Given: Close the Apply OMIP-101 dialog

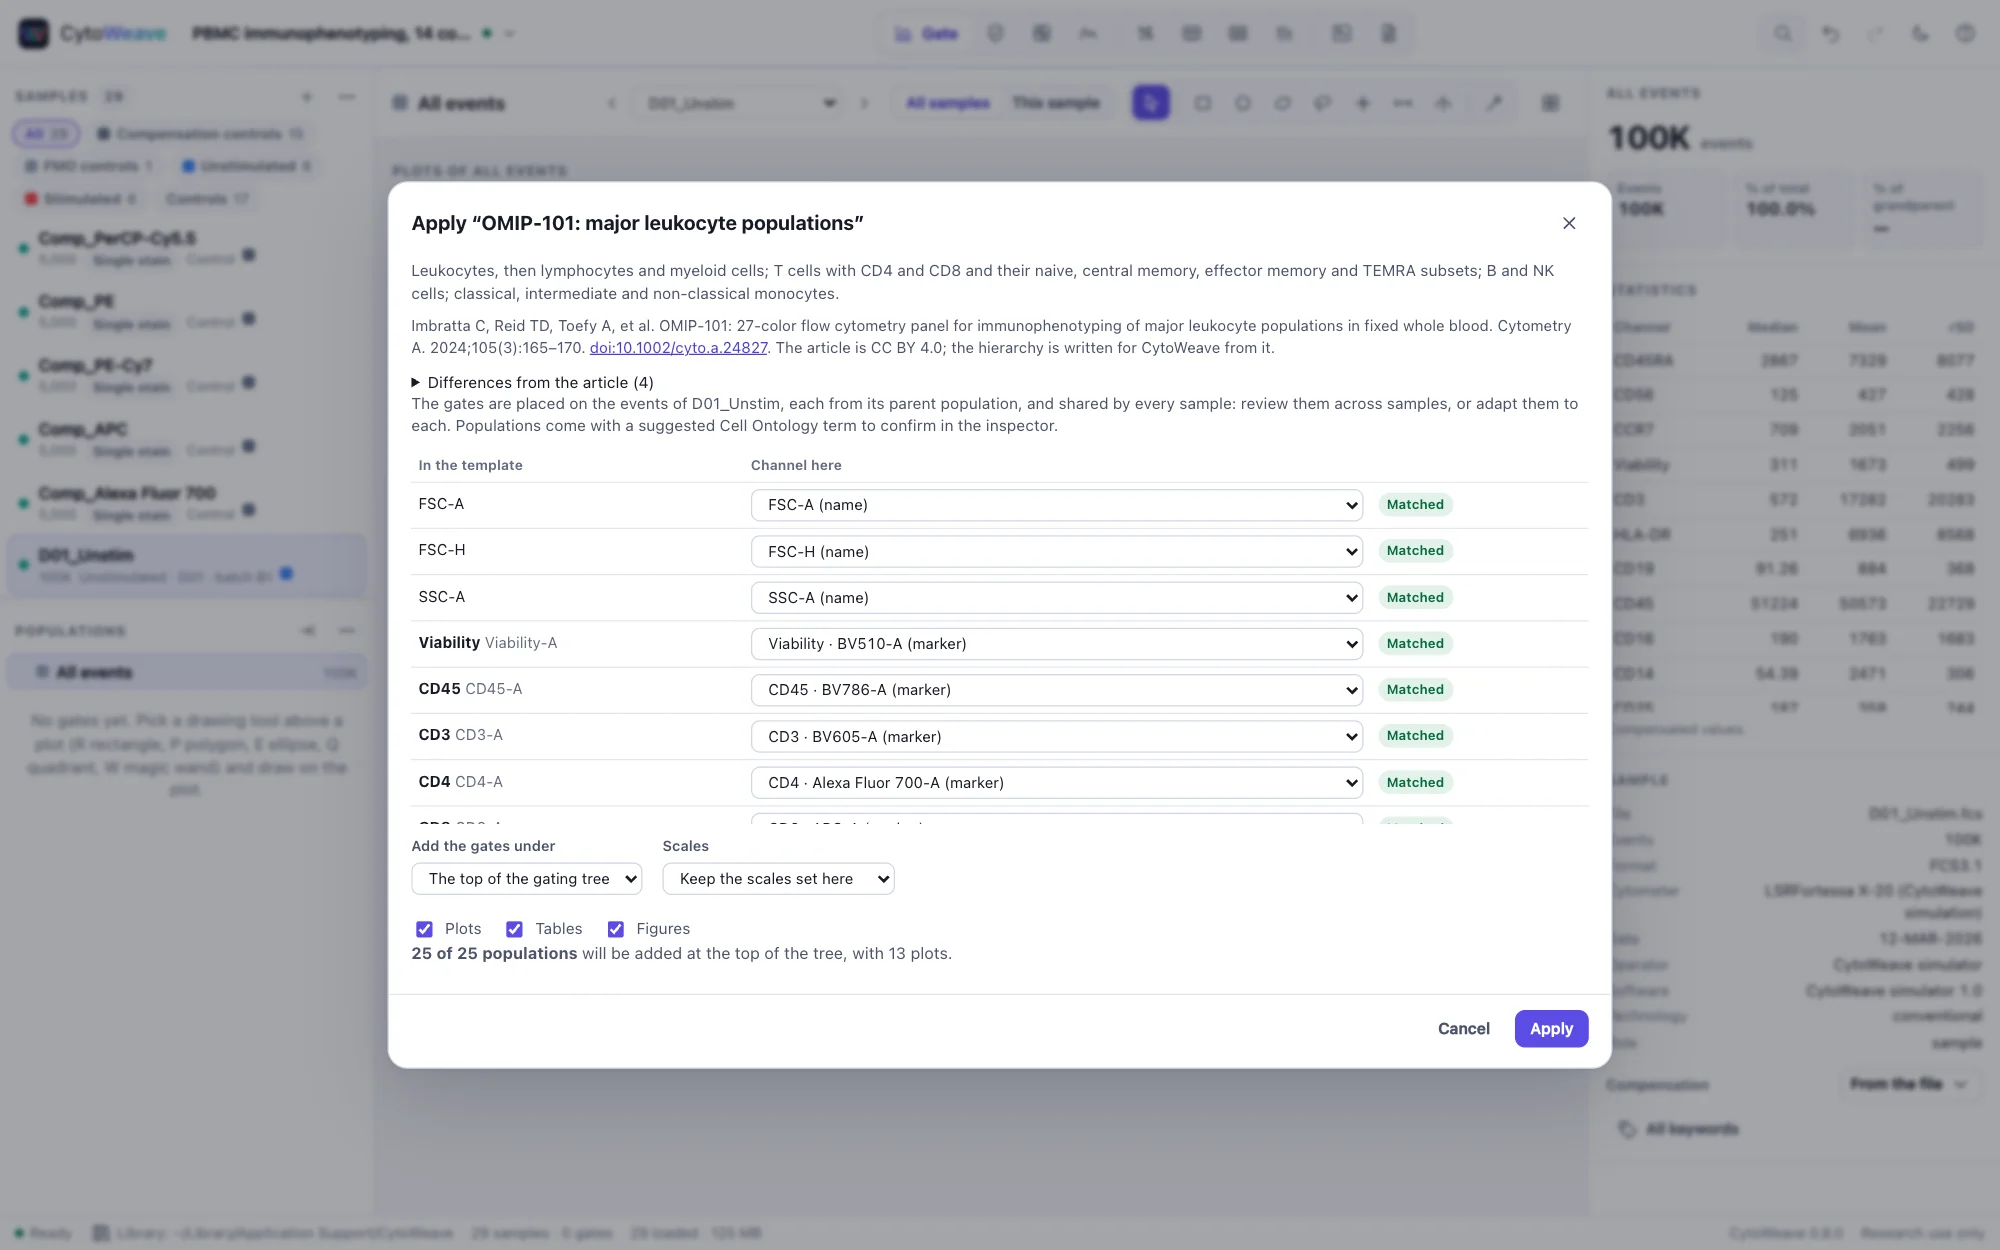Looking at the screenshot, I should pos(1569,223).
